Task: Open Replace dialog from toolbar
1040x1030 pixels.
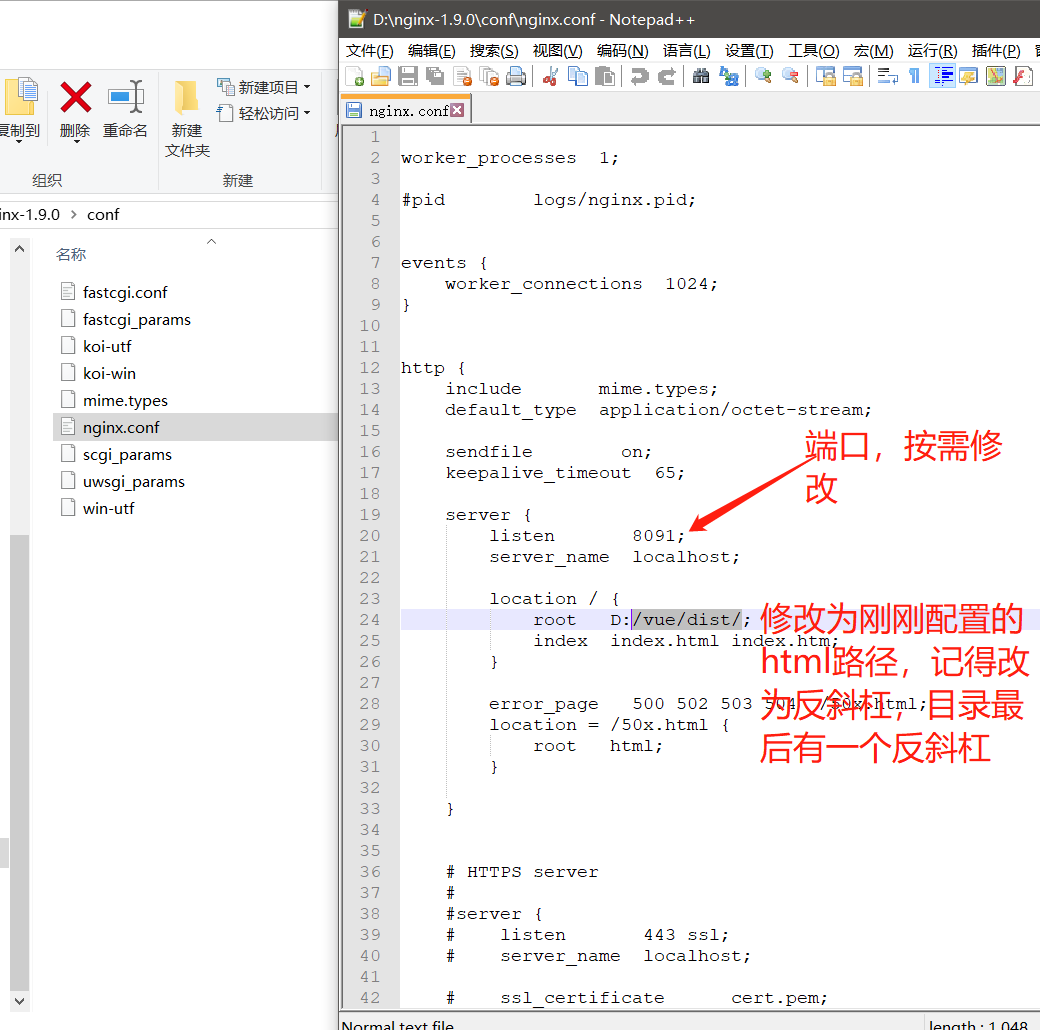Action: tap(728, 76)
